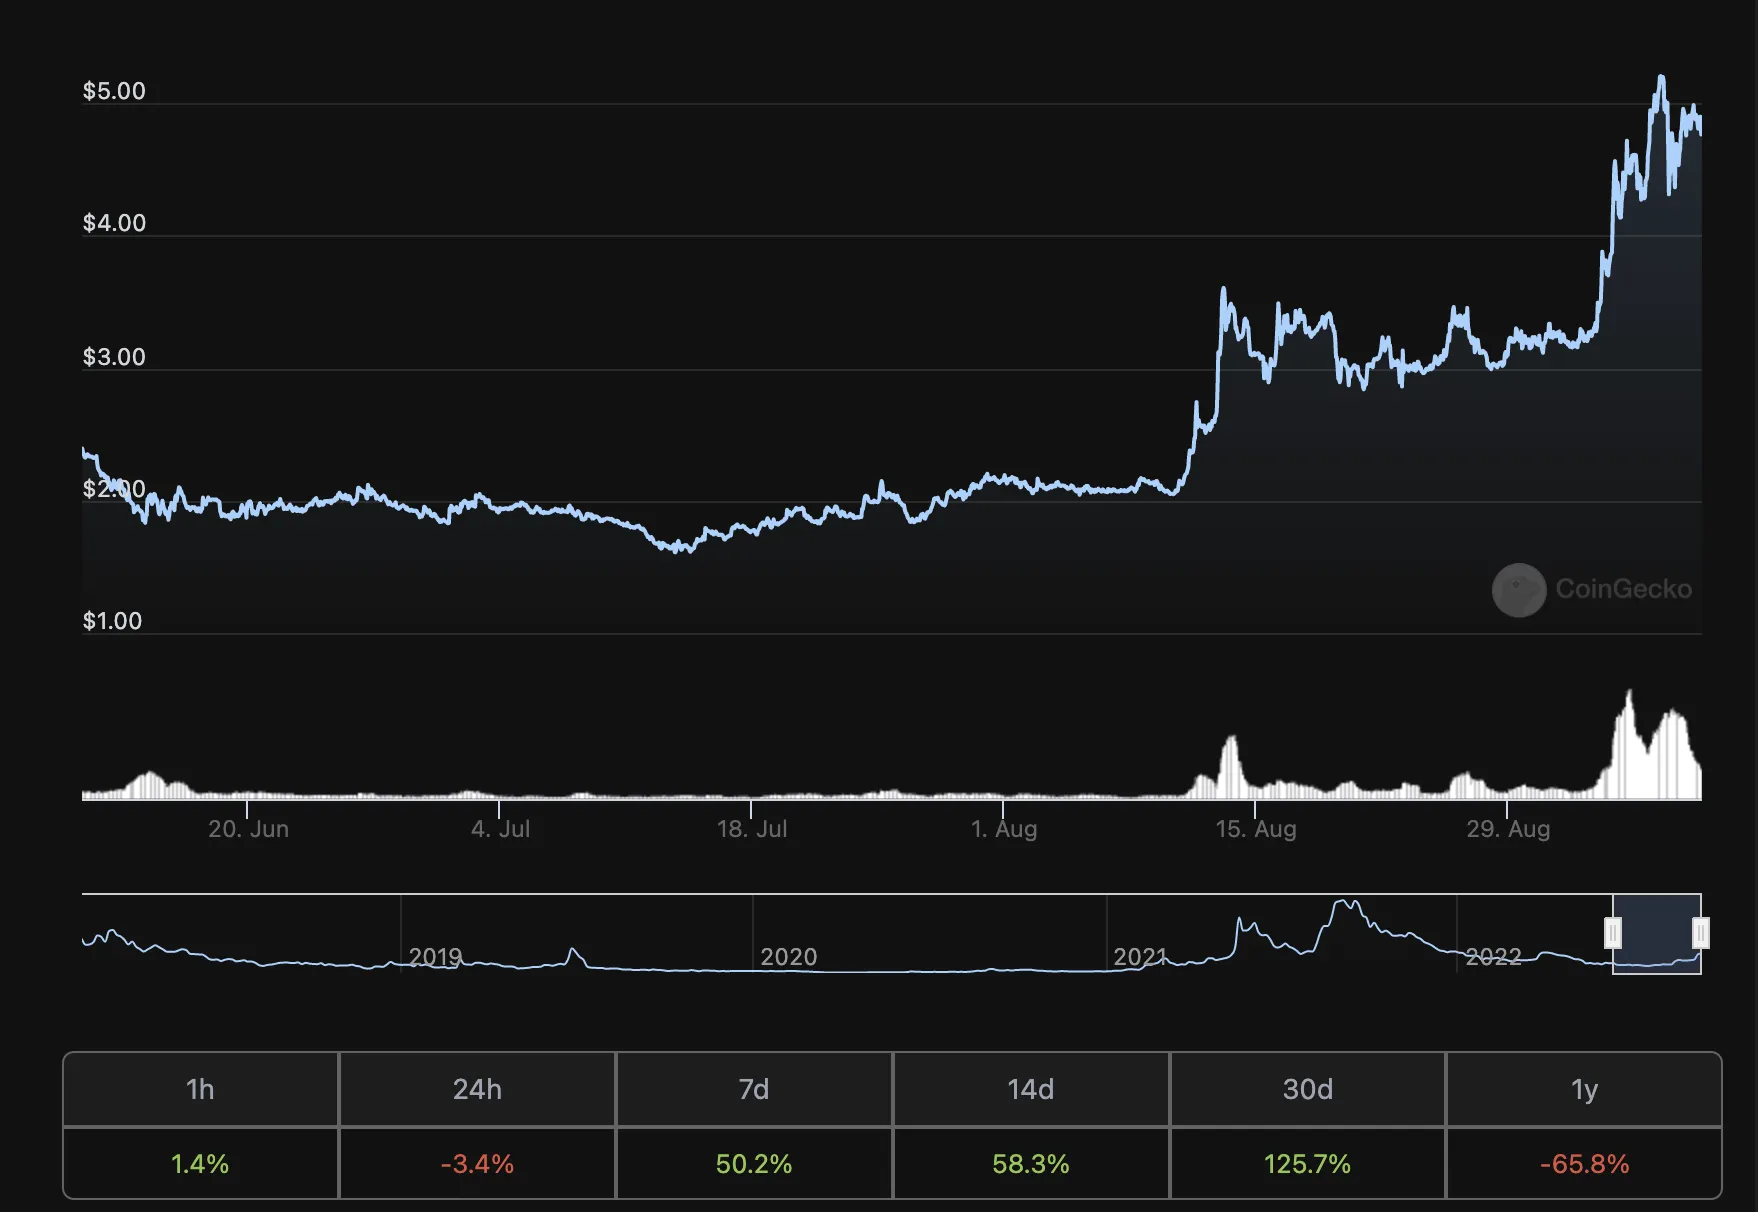Viewport: 1758px width, 1212px height.
Task: Select the 30d price change header
Action: [1308, 1089]
